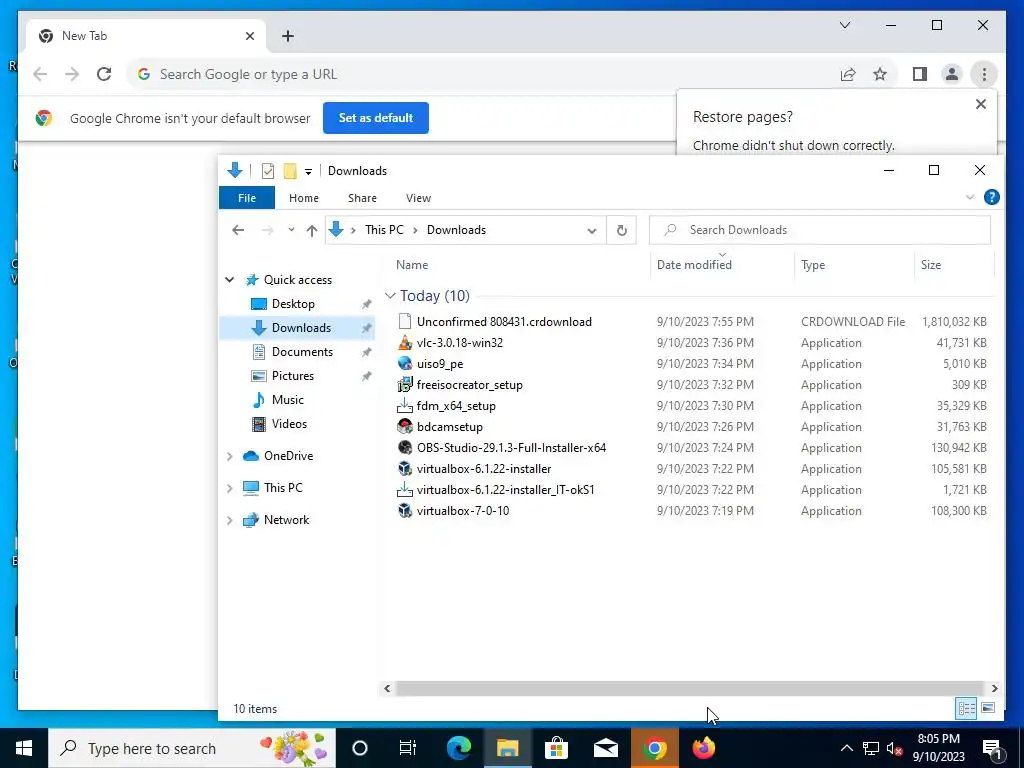Bookmark this tab with the star icon
Screen dimensions: 1024x768
tap(880, 74)
